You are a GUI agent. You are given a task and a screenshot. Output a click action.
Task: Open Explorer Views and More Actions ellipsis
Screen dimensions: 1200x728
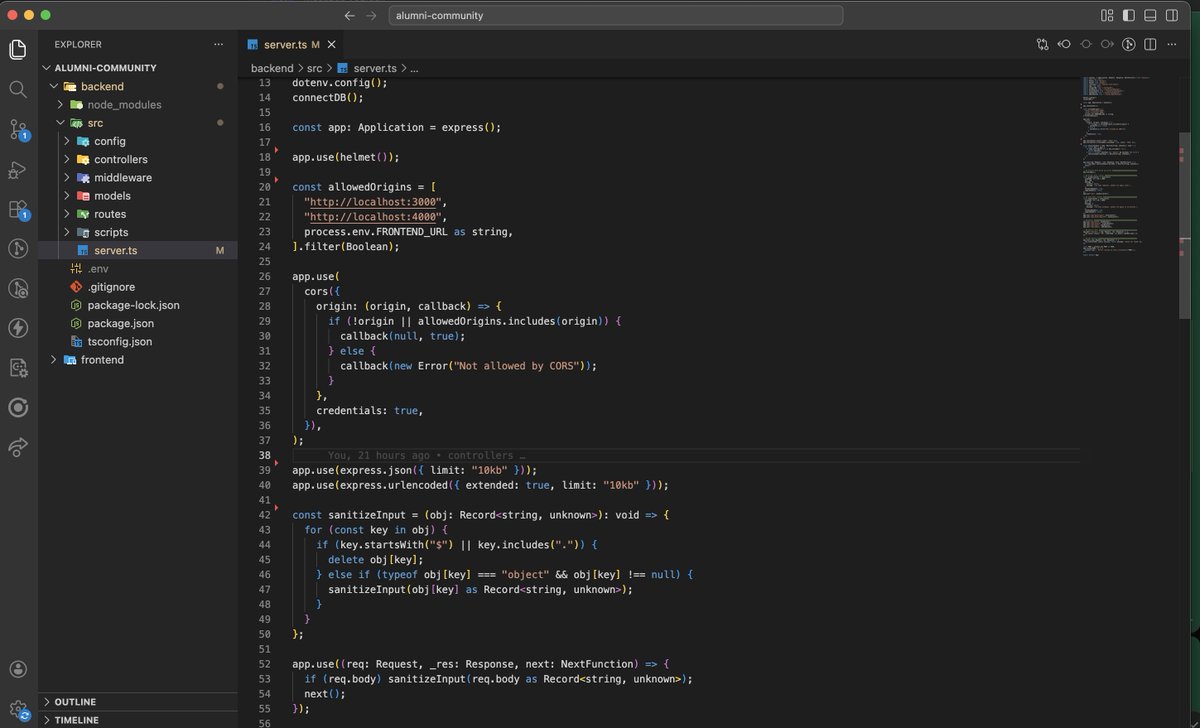click(x=219, y=44)
